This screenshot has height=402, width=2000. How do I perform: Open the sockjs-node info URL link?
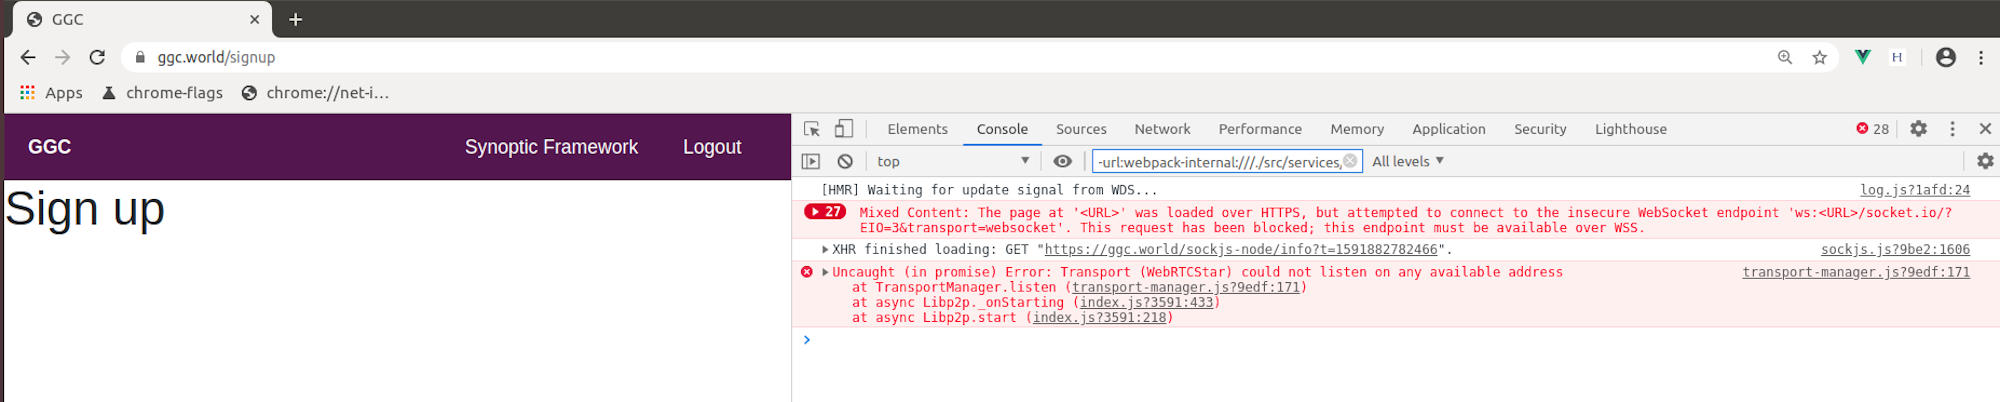1241,250
